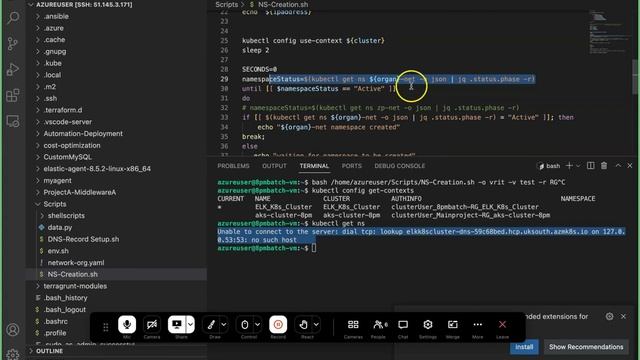Open Remote Explorer view in activity bar
The image size is (640, 360).
click(x=13, y=121)
